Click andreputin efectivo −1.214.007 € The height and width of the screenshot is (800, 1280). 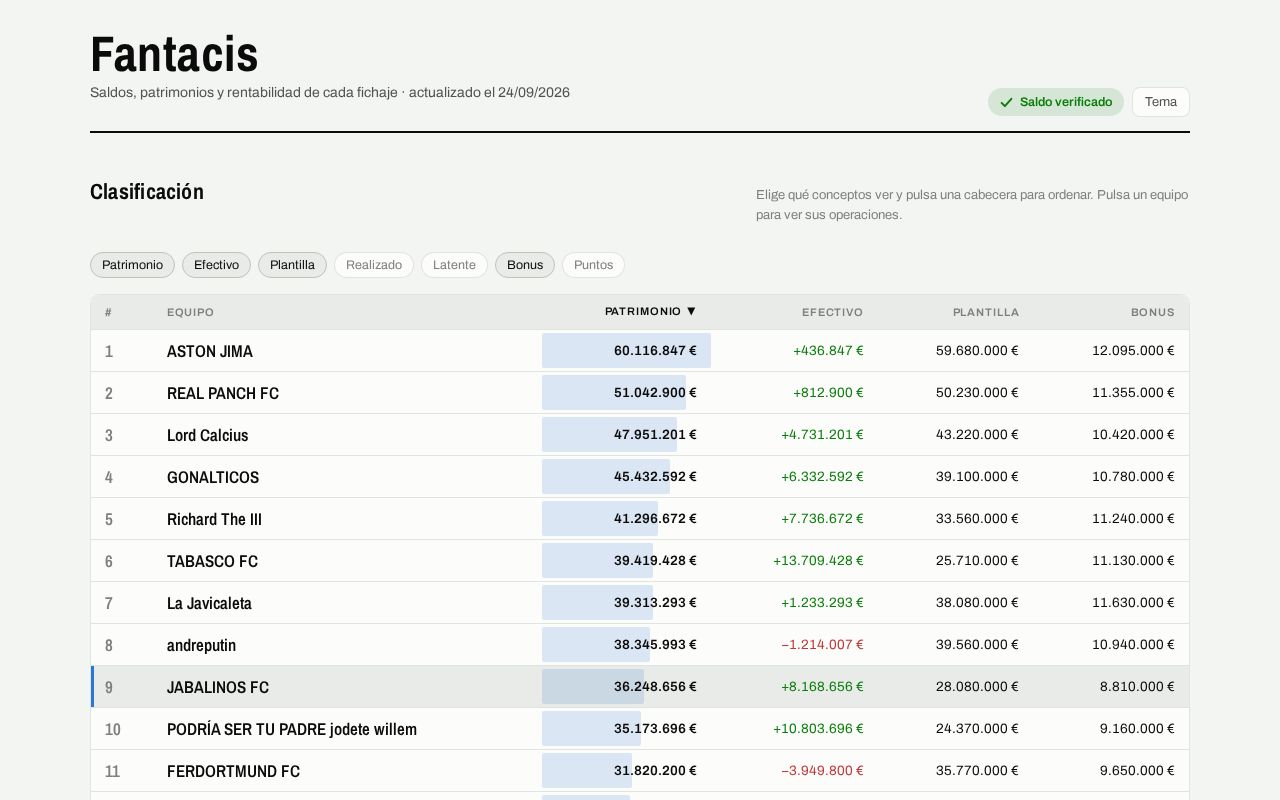point(822,645)
